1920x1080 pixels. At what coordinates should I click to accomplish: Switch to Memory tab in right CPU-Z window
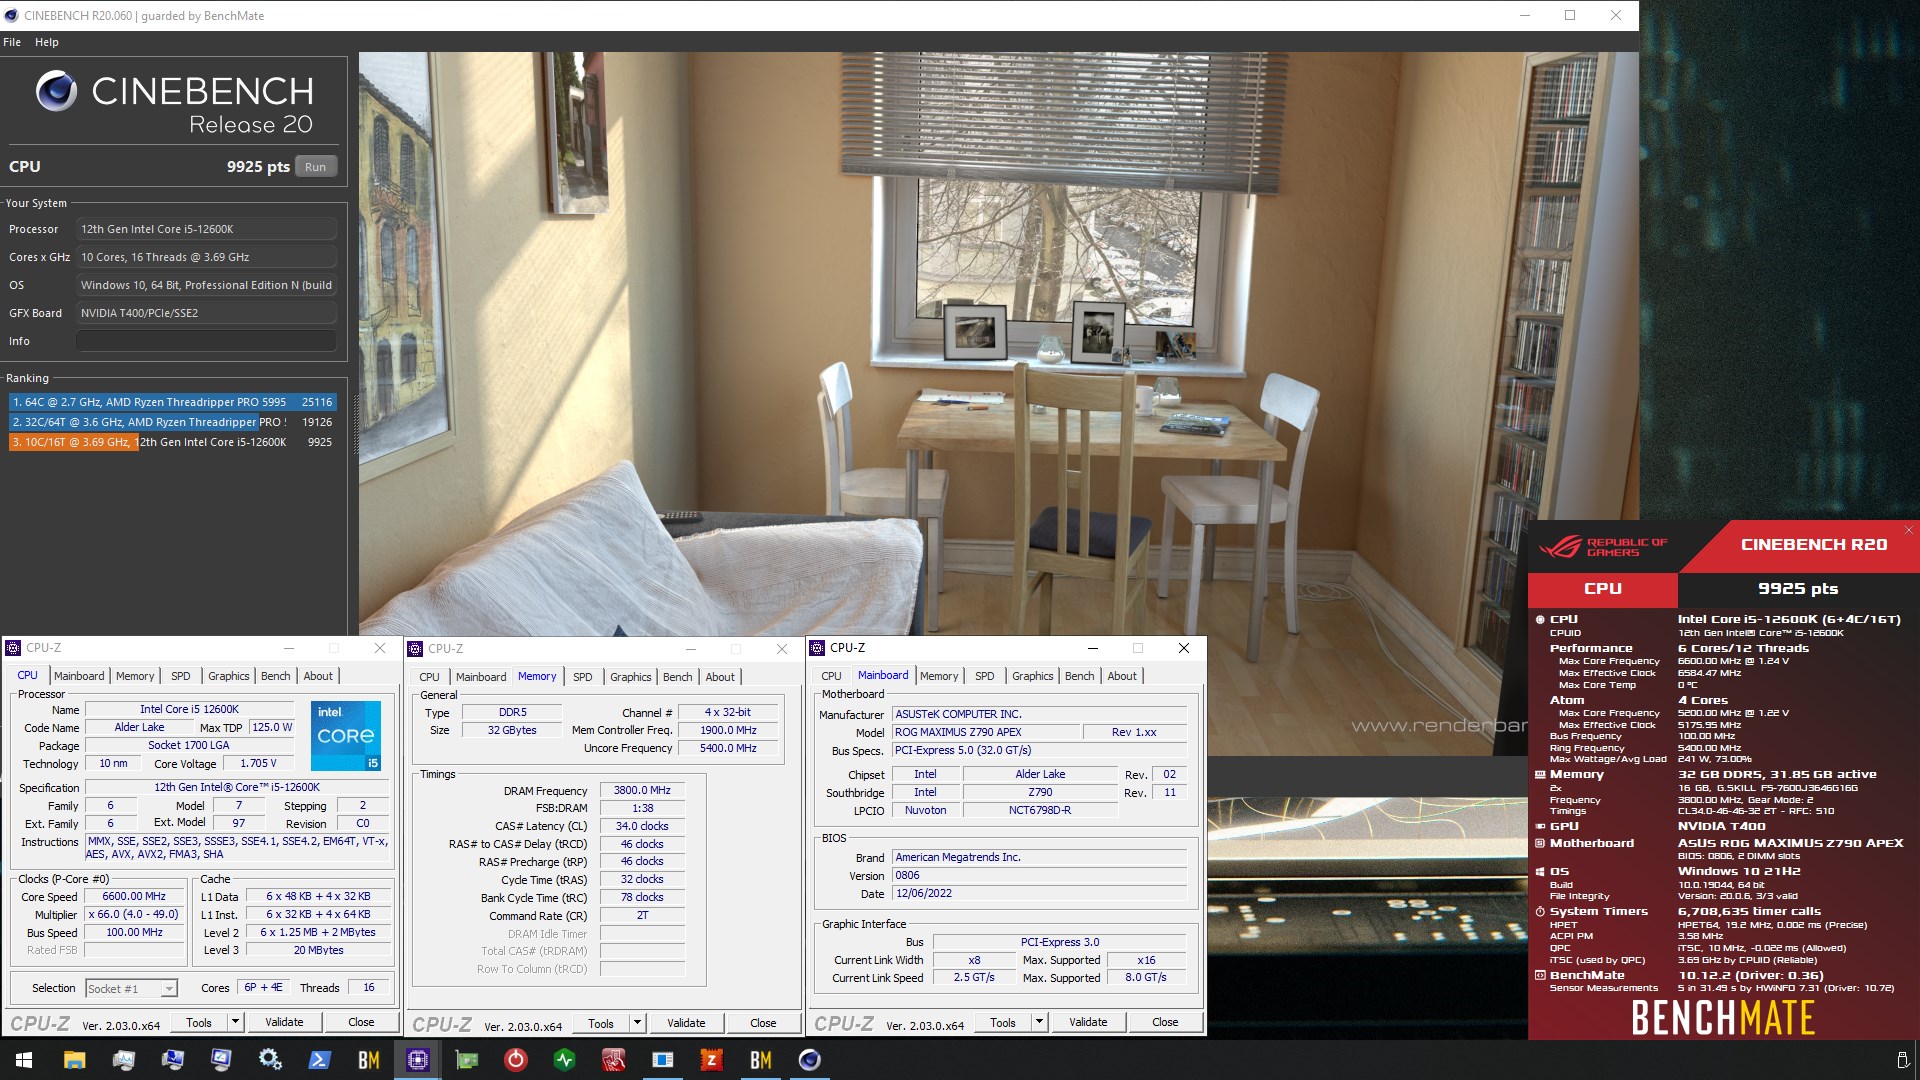tap(939, 676)
